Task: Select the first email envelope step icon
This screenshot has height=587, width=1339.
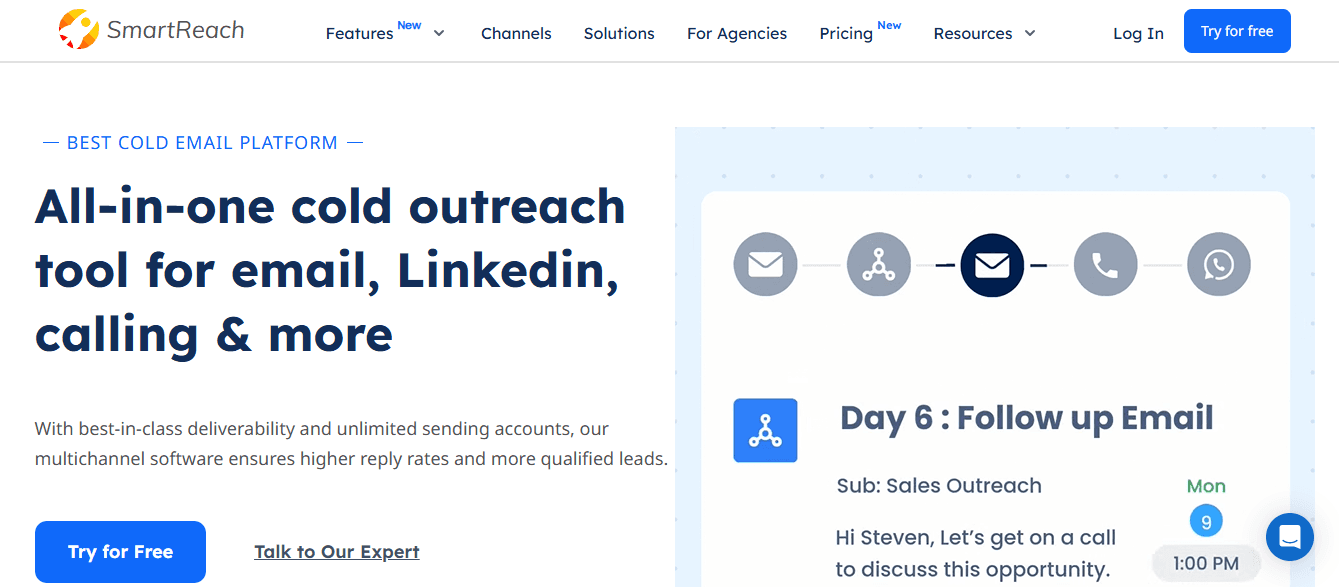Action: click(x=765, y=264)
